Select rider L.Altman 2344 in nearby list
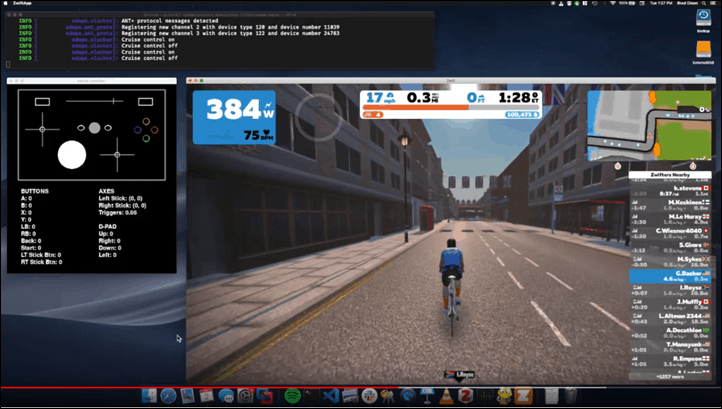 tap(670, 319)
